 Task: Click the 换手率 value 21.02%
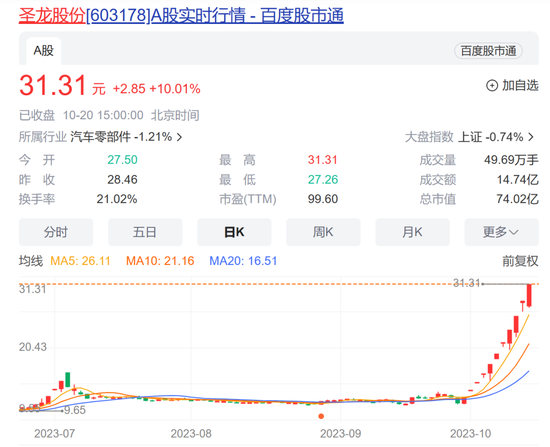tap(117, 199)
